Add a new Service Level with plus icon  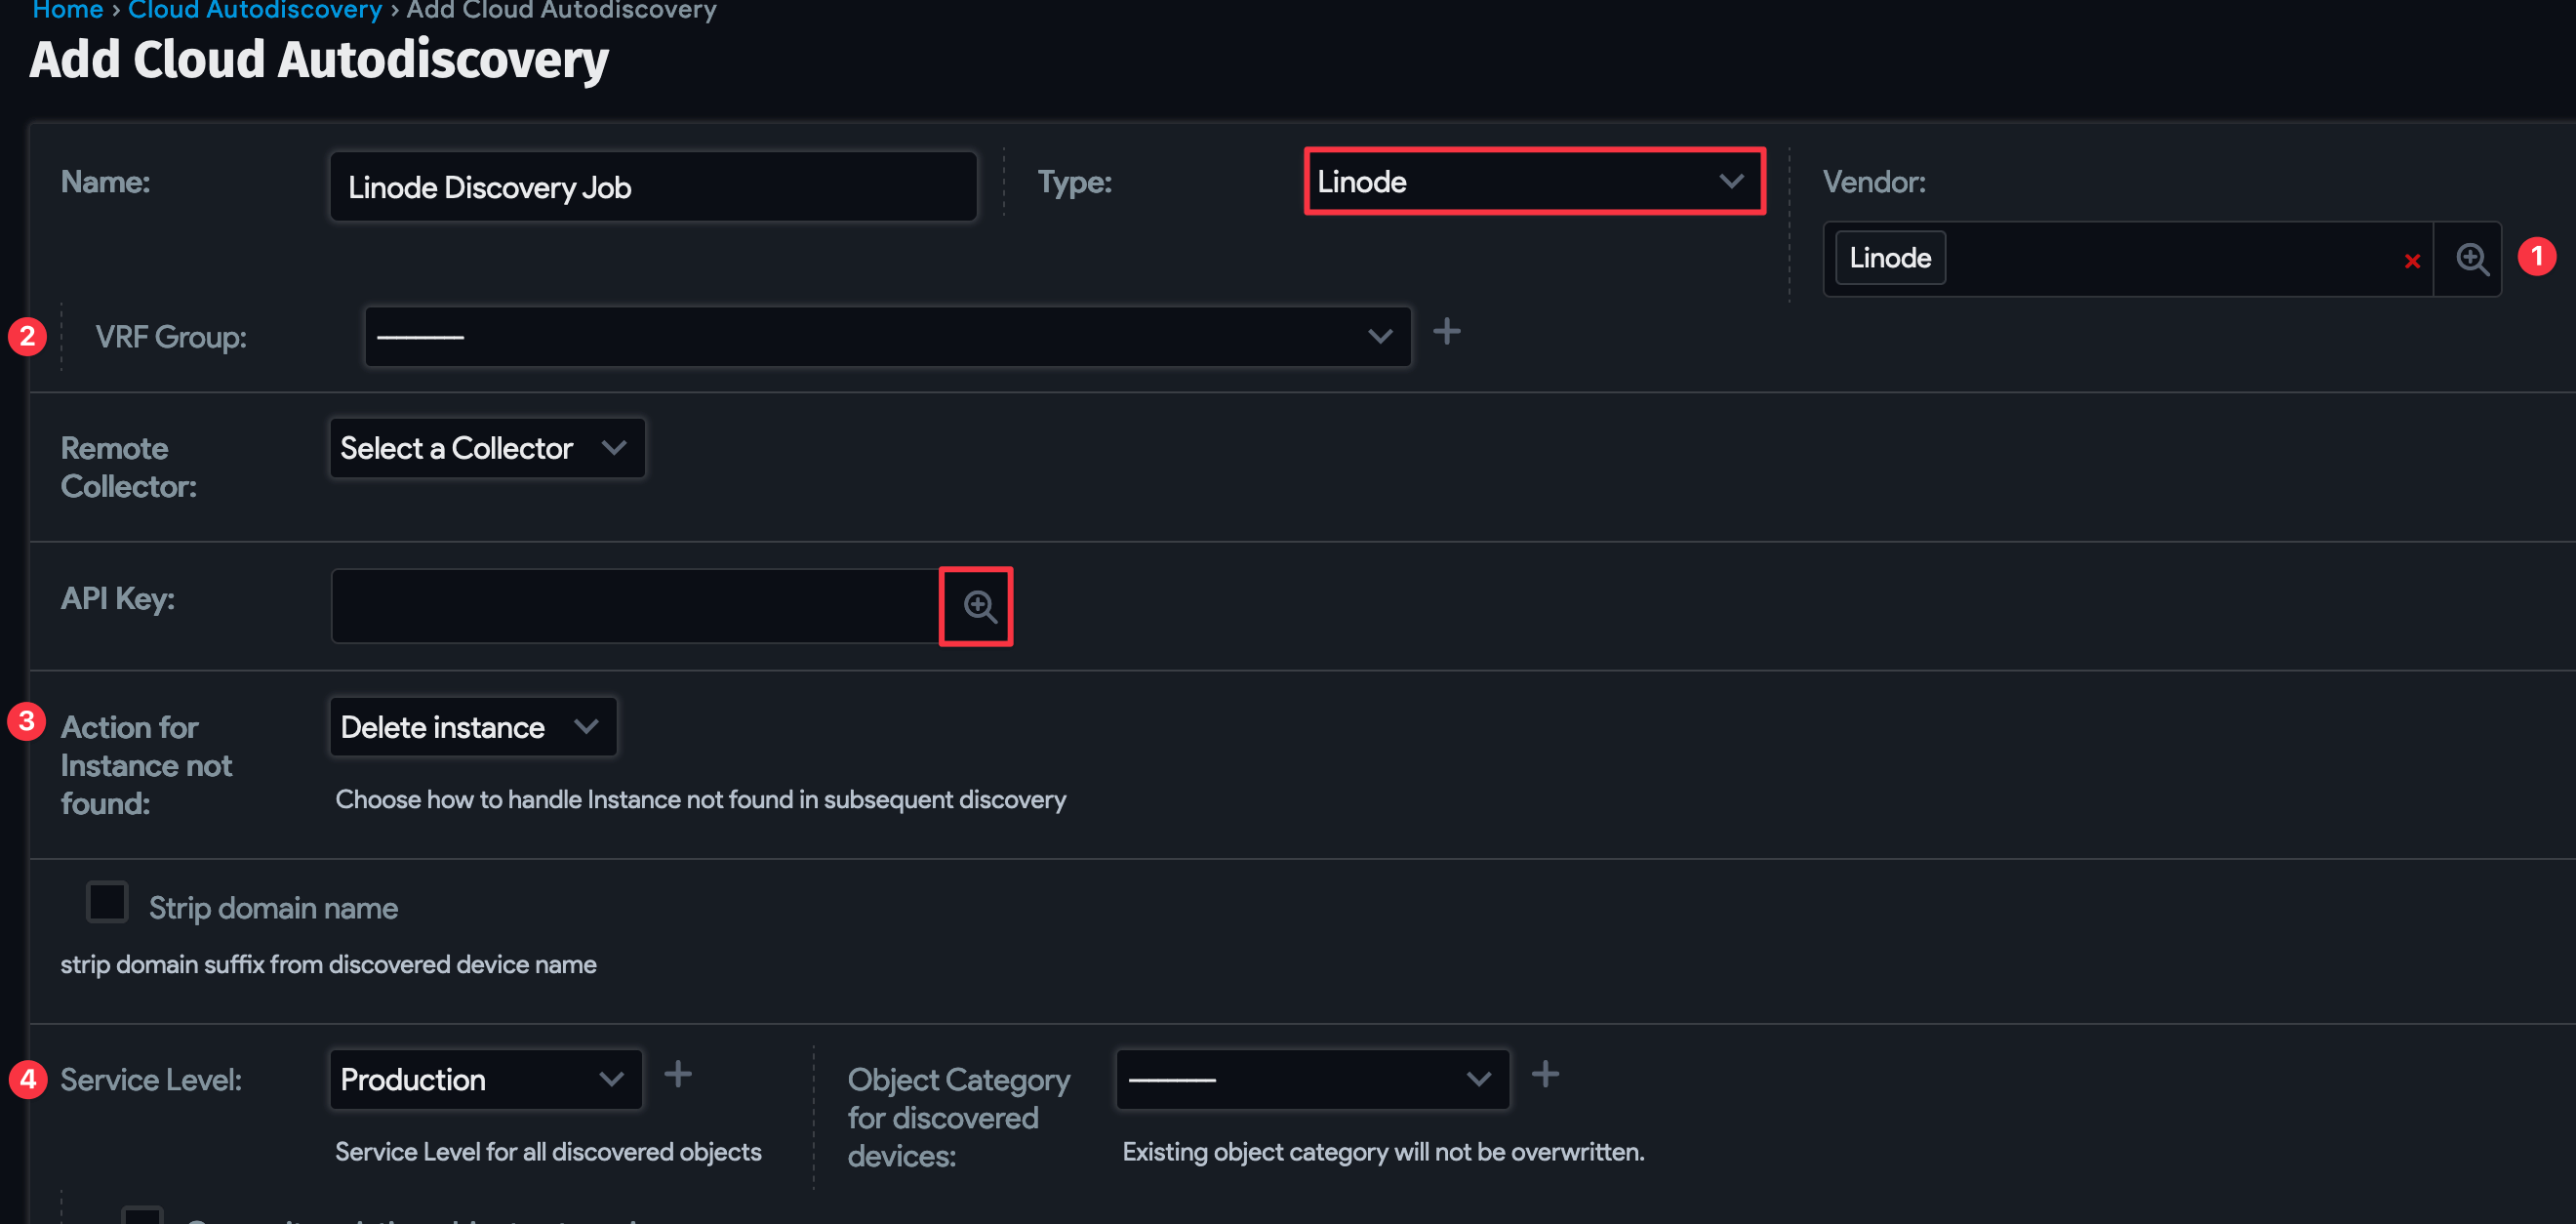pyautogui.click(x=678, y=1074)
